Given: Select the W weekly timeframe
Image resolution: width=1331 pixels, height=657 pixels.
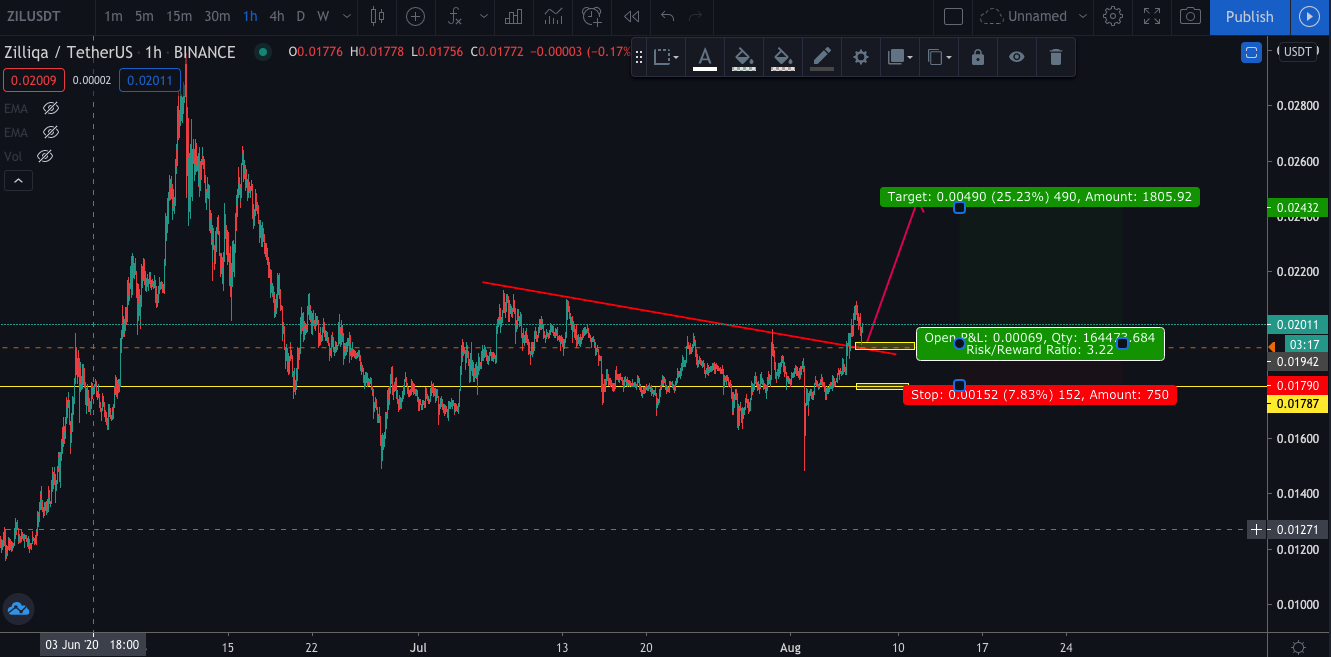Looking at the screenshot, I should tap(323, 16).
